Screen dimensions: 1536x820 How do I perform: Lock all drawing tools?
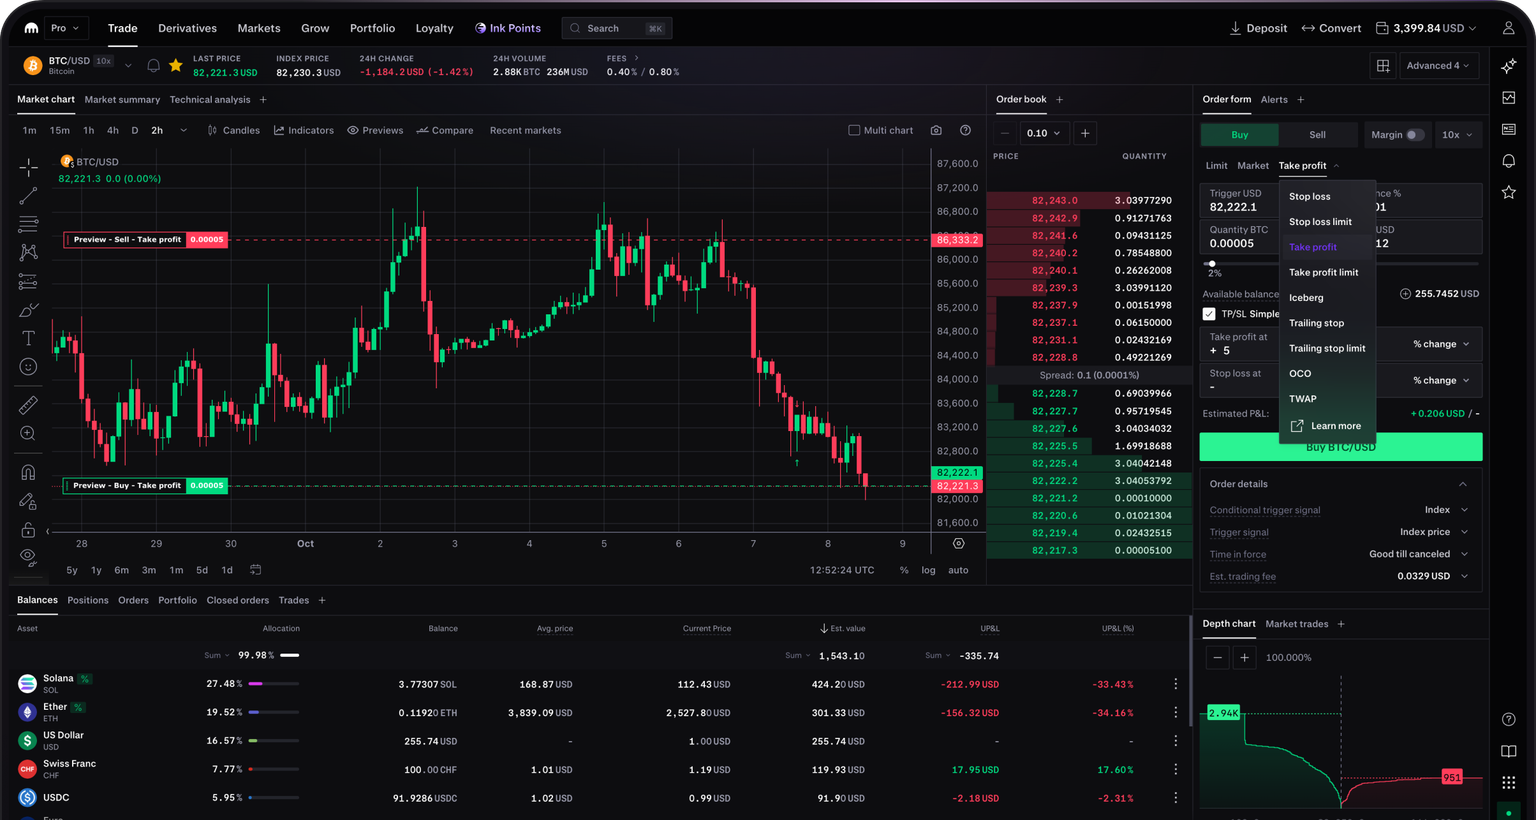tap(28, 530)
